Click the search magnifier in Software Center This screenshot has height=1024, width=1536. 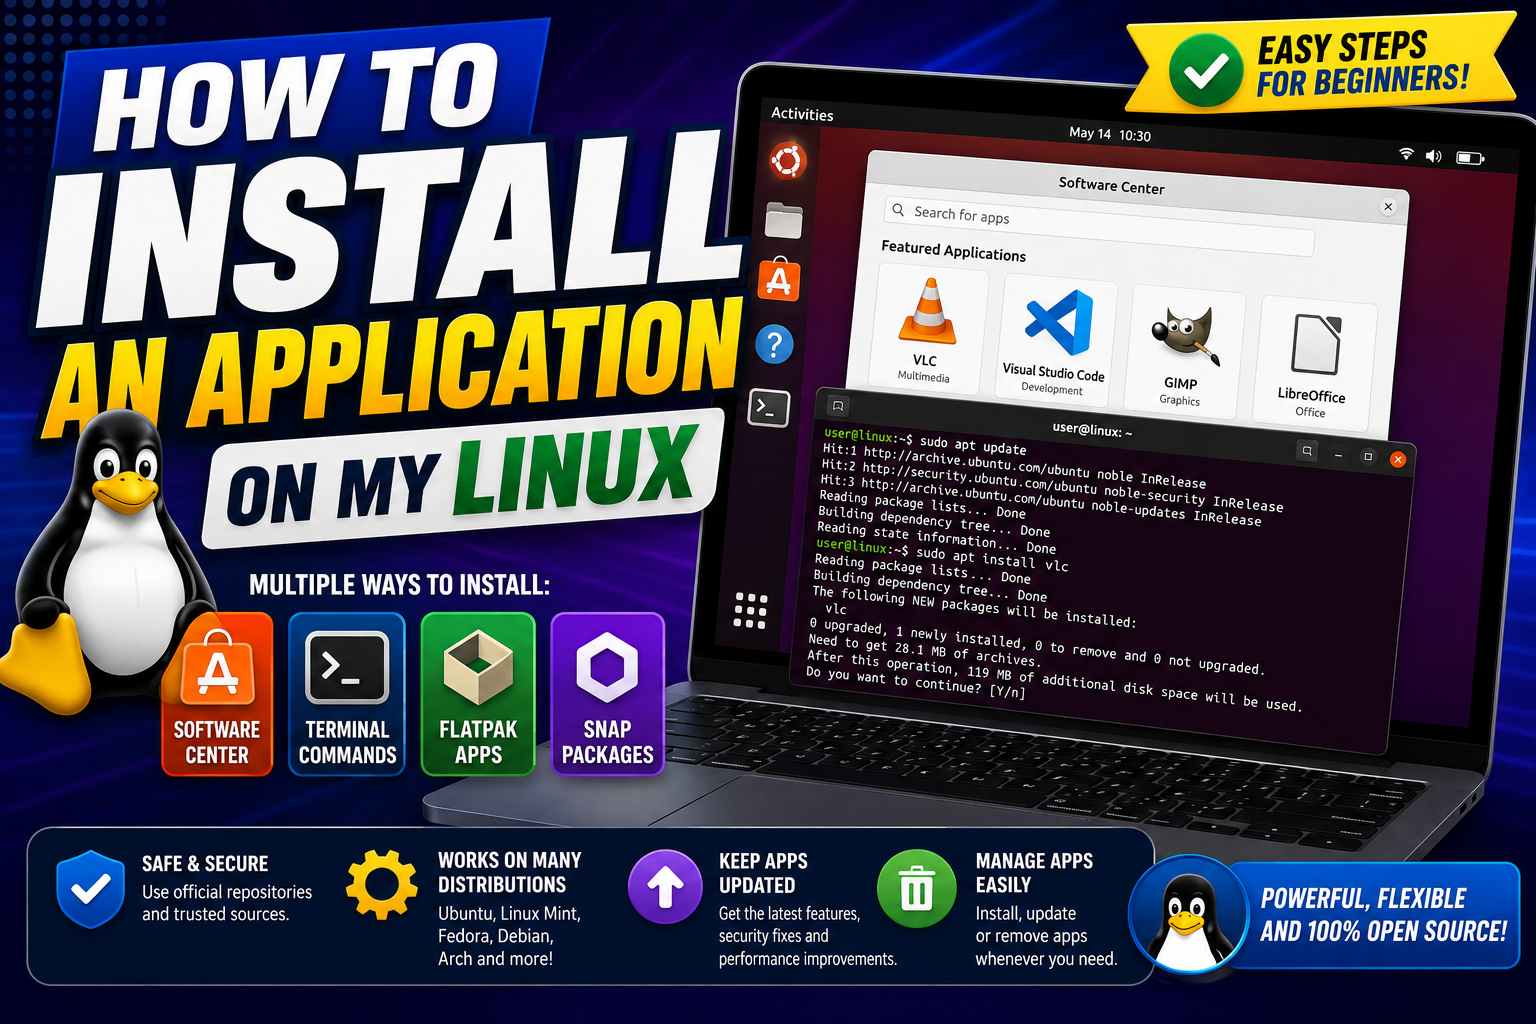click(898, 210)
